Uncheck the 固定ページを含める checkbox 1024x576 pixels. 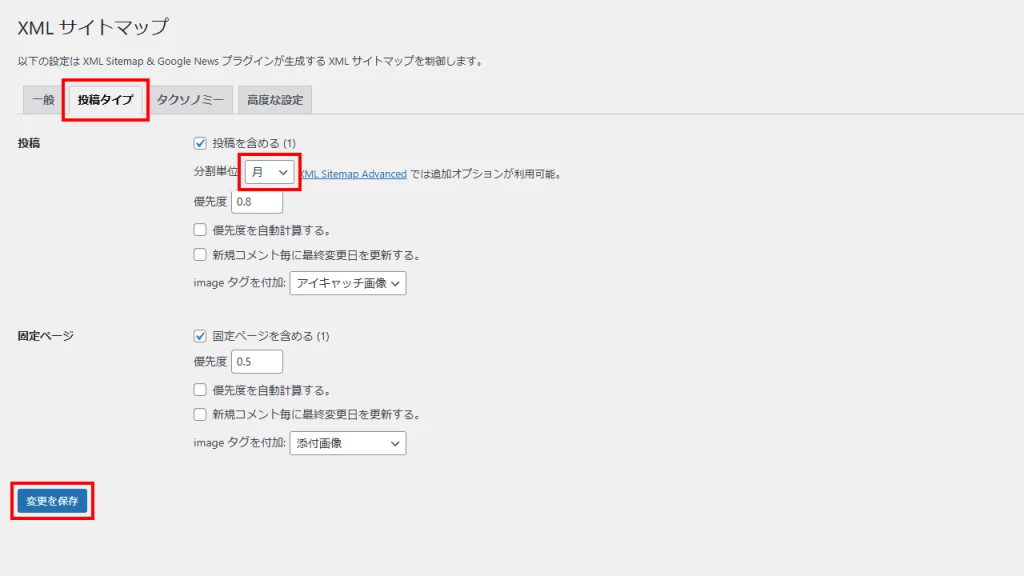pyautogui.click(x=200, y=336)
